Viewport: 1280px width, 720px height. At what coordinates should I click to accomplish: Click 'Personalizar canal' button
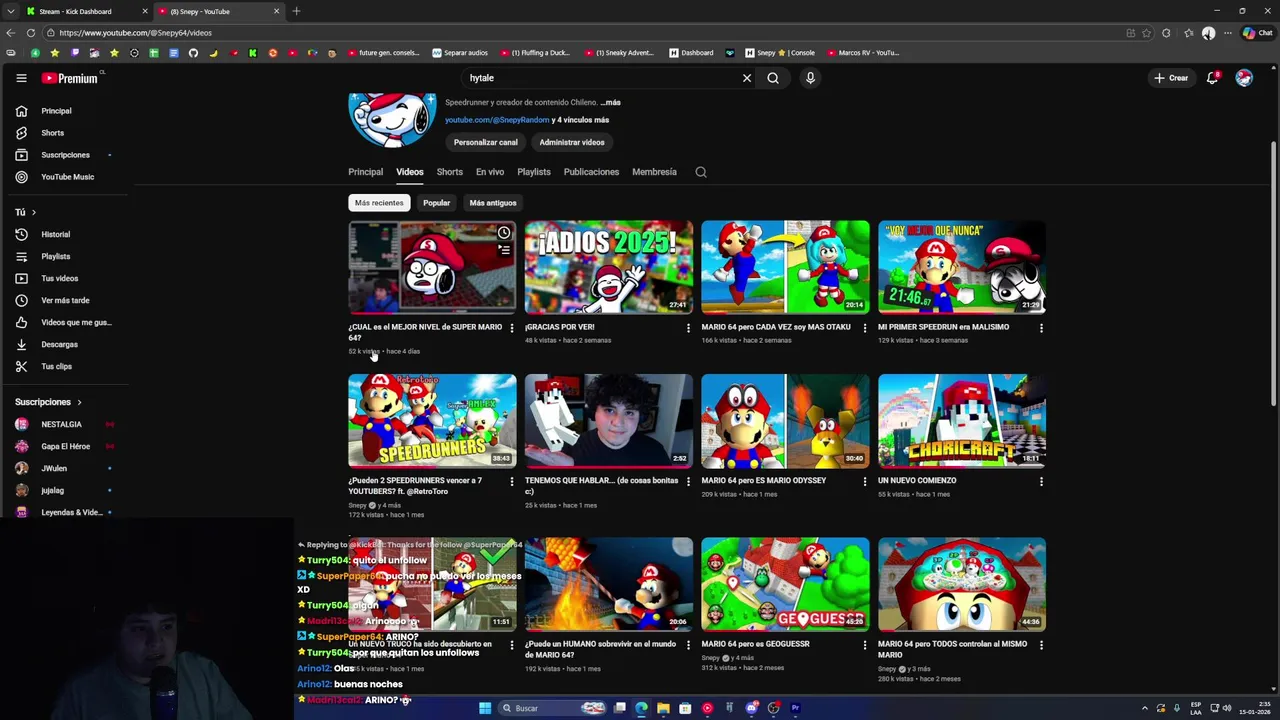click(485, 142)
